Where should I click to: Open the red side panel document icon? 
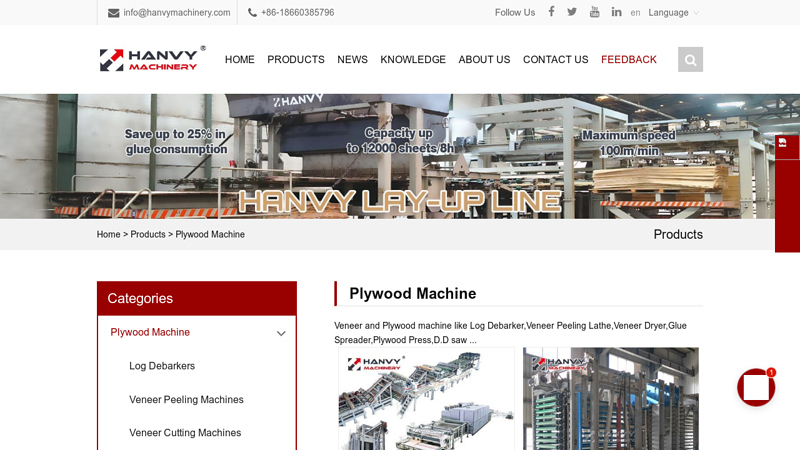click(x=783, y=143)
